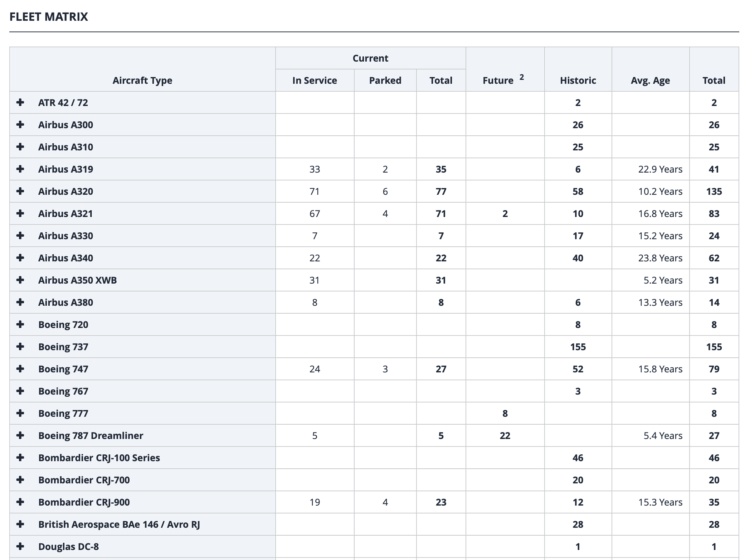Screen dimensions: 750x560
Task: Click the Airbus A319 in-service count 33
Action: 314,169
